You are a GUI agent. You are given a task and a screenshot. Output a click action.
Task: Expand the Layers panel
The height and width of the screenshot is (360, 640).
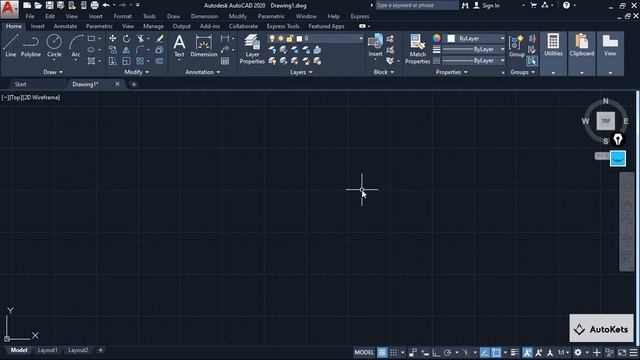[x=301, y=72]
